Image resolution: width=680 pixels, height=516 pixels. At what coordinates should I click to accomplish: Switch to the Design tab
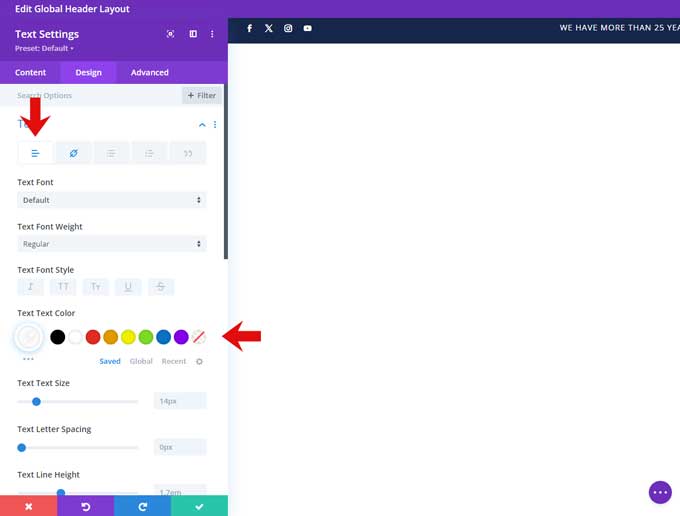click(88, 72)
